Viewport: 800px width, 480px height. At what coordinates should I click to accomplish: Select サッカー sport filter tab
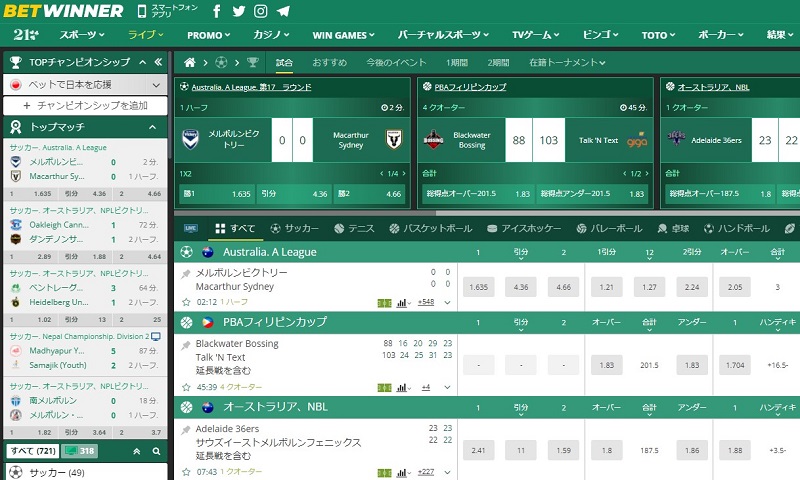[294, 229]
